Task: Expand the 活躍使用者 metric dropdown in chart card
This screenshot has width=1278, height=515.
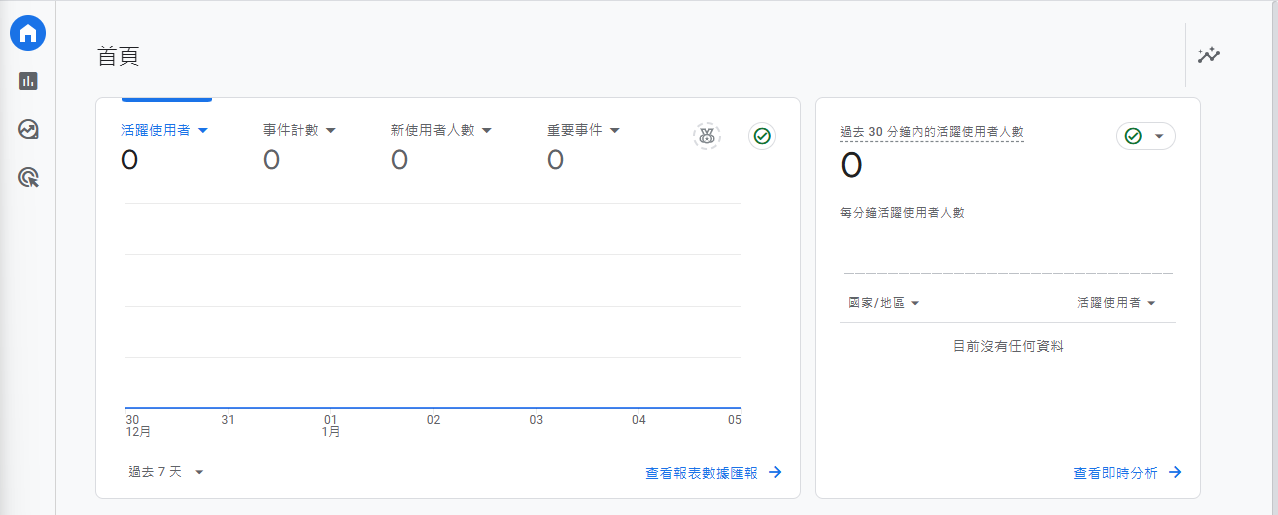Action: click(x=165, y=130)
